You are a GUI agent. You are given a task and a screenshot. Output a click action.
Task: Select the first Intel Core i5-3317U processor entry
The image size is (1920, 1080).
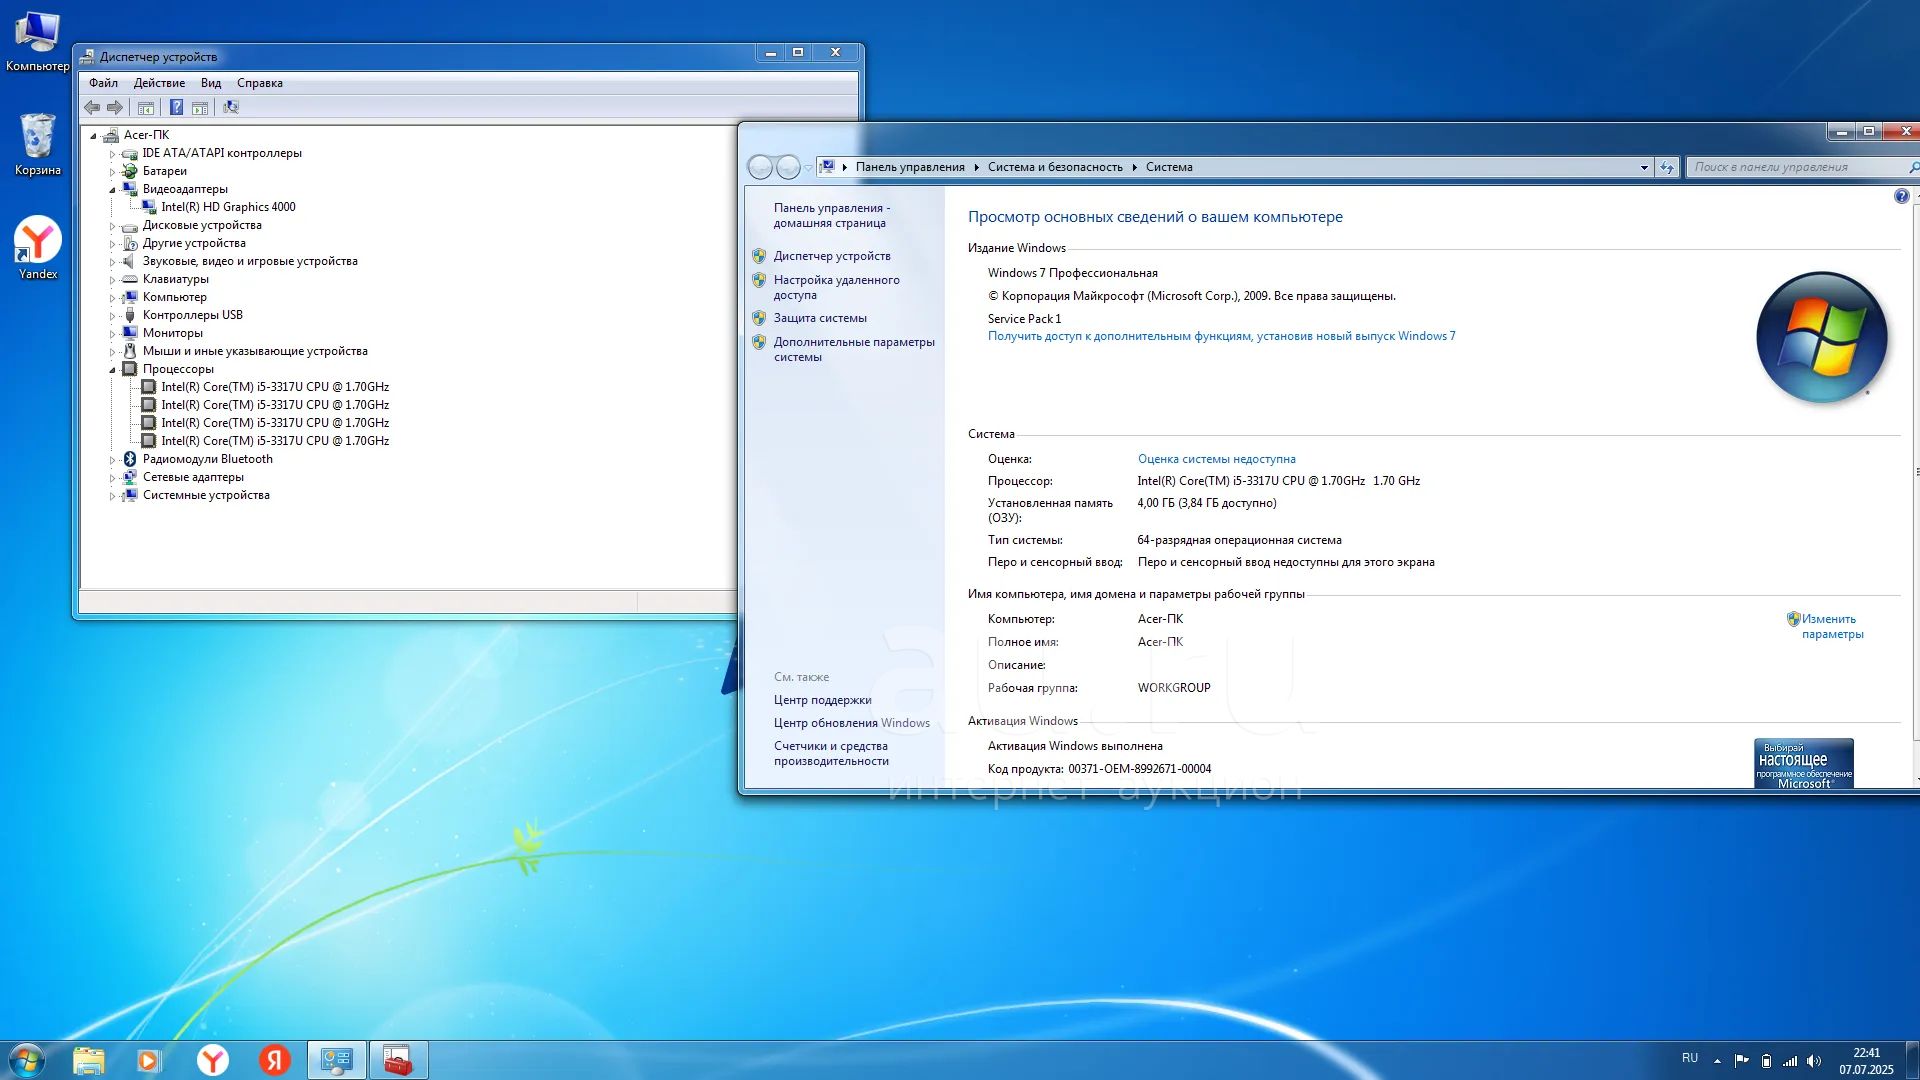275,387
